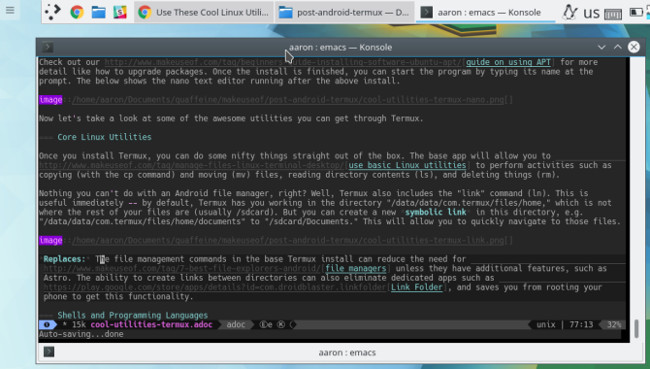The height and width of the screenshot is (369, 650).
Task: Click the buffer name 'cool-utilities-termux.adoc' in modeline
Action: click(151, 325)
